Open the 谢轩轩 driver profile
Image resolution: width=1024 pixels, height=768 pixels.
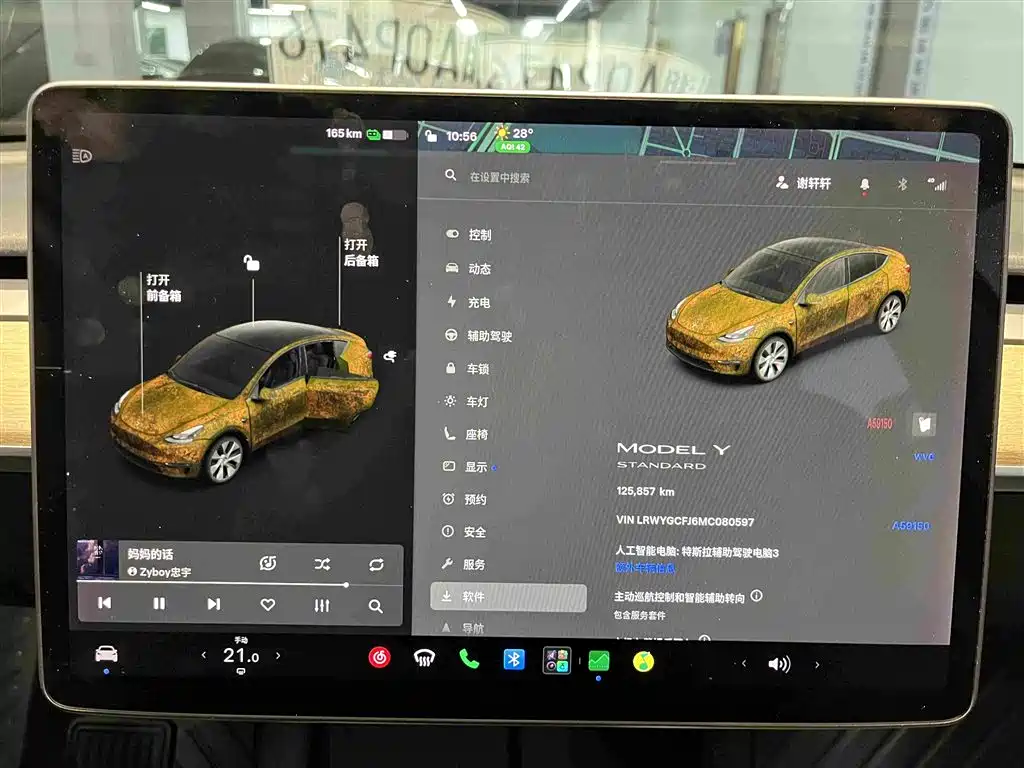[x=803, y=184]
